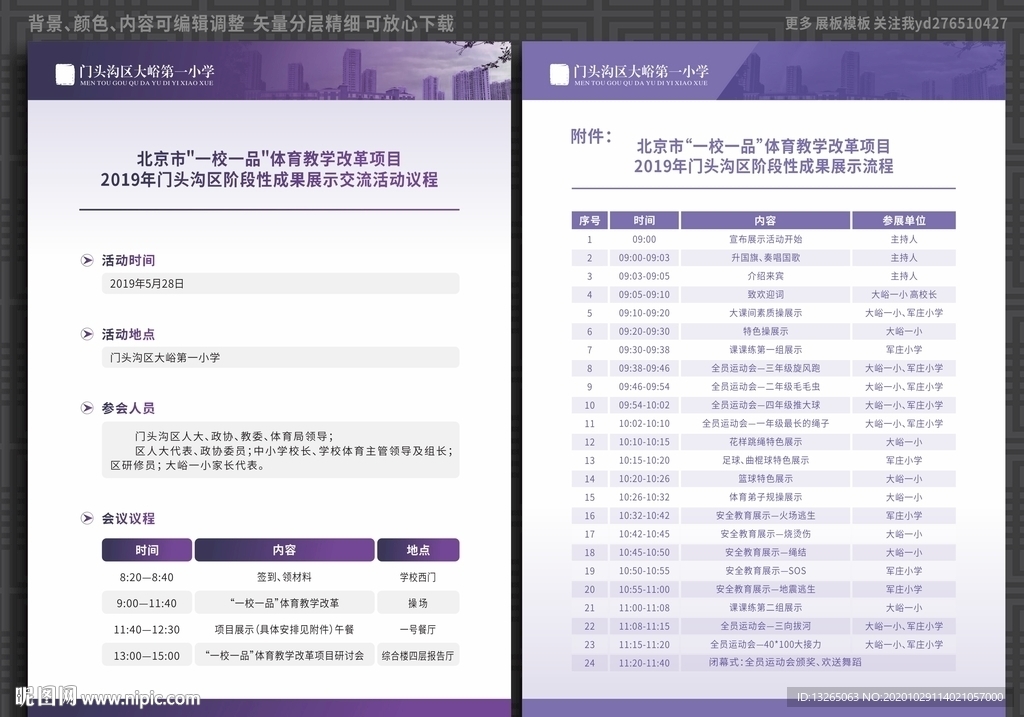Screen dimensions: 1024x717
Task: Select the 8:20—8:40 签到、领材料 agenda row
Action: point(280,577)
